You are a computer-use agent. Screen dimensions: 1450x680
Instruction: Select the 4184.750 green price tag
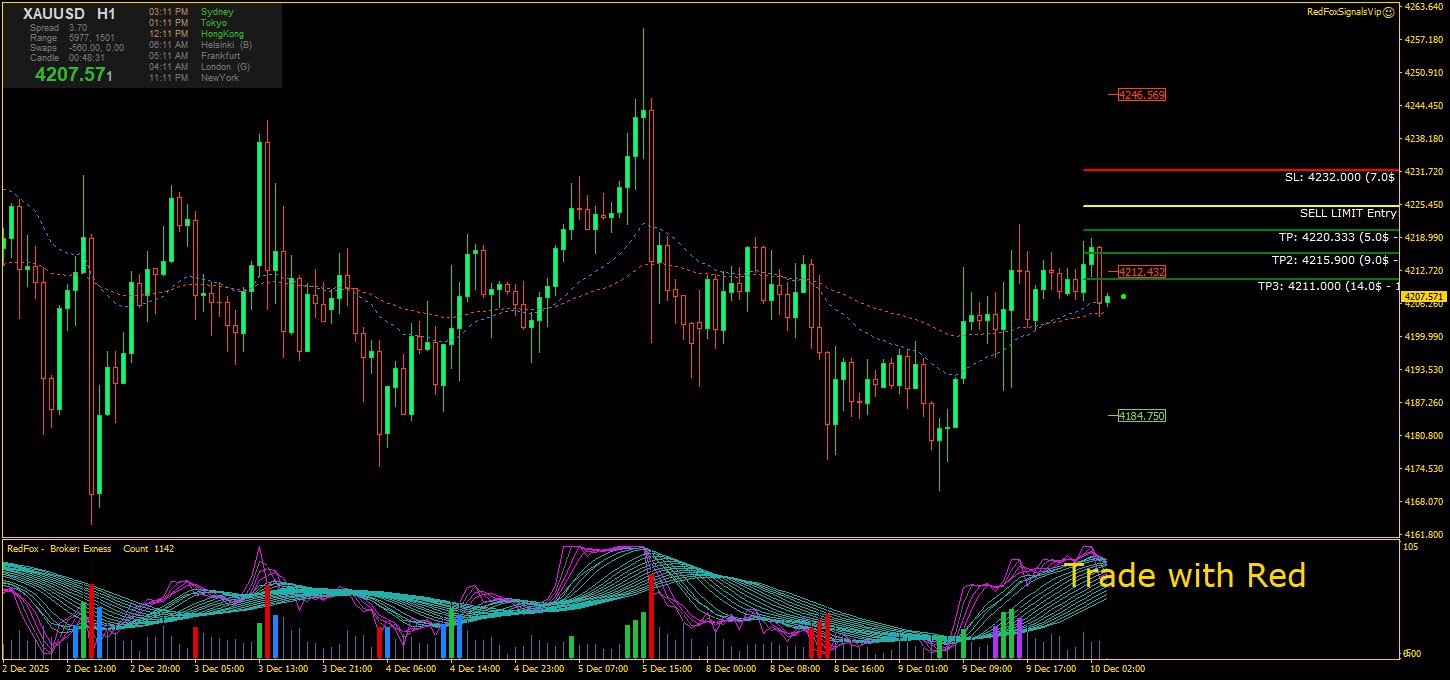(x=1142, y=415)
